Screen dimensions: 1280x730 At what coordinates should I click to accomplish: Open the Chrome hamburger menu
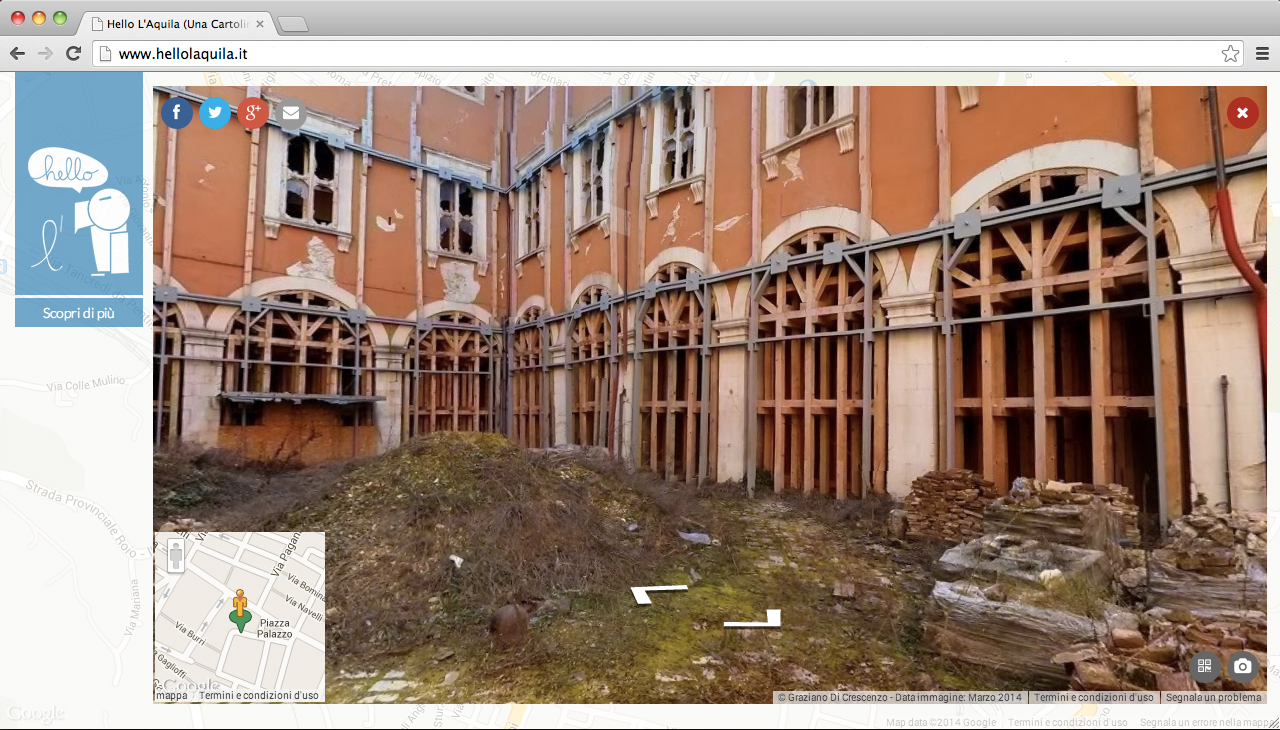1262,54
